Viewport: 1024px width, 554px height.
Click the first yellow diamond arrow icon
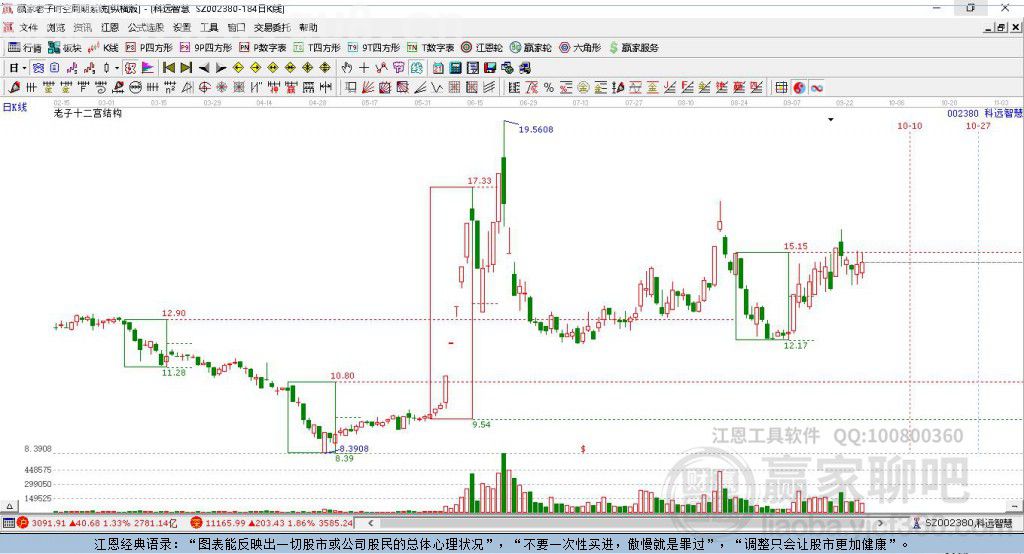pyautogui.click(x=238, y=68)
